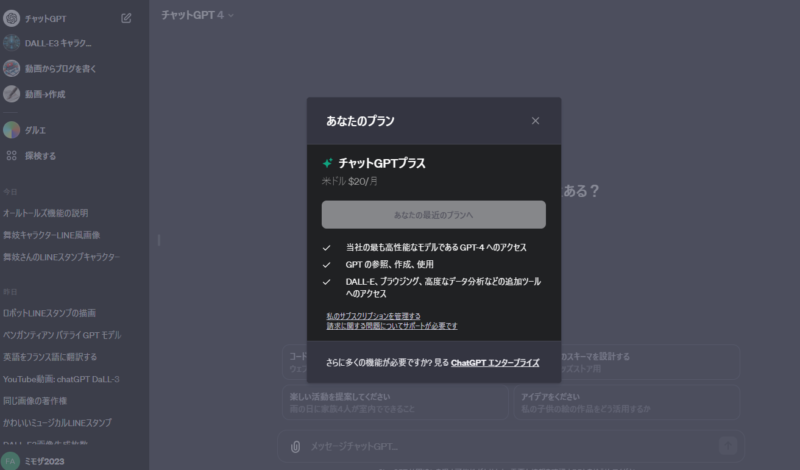Screen dimensions: 800x470
Task: Click the 当社の最も高性能なモデル GPT-4 feature line
Action: [x=436, y=248]
